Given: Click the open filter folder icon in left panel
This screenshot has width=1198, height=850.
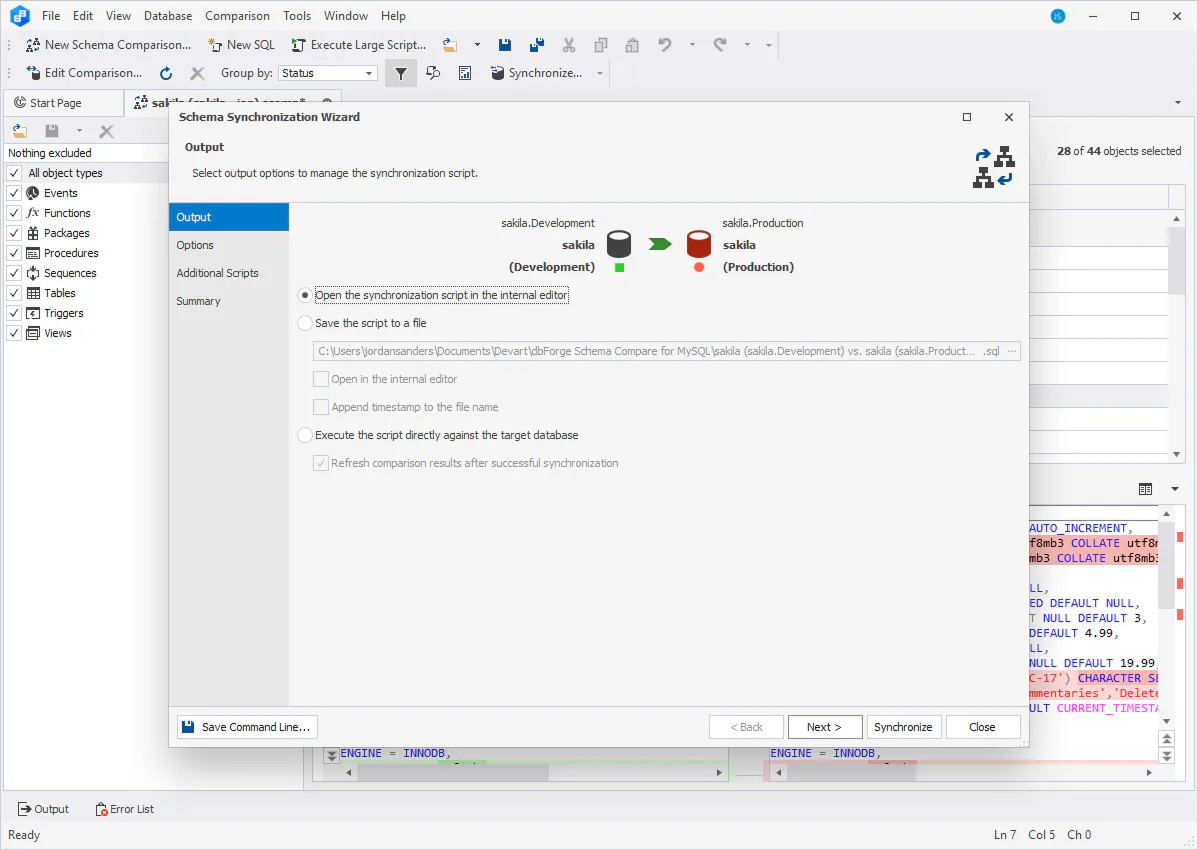Looking at the screenshot, I should [x=20, y=131].
